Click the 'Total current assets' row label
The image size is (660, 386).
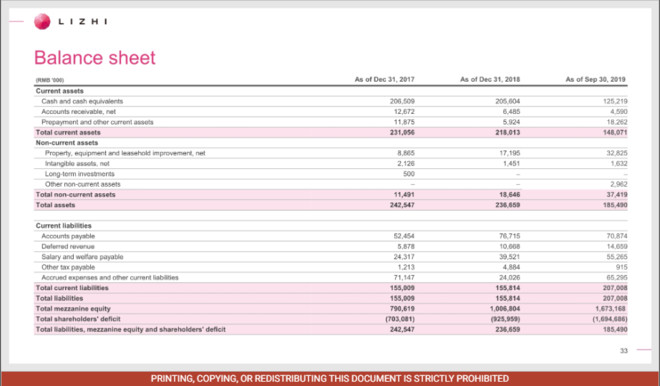coord(68,133)
